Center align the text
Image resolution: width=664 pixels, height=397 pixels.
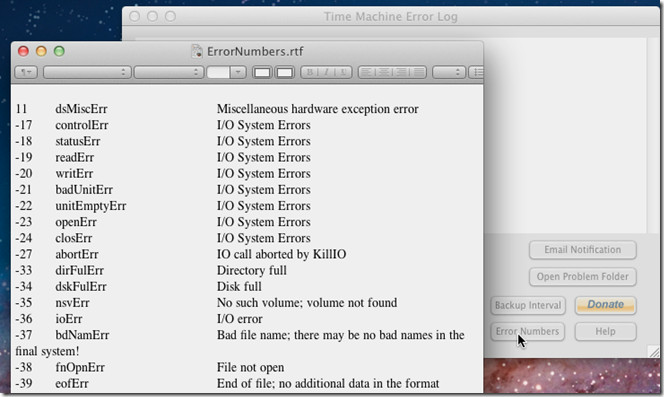384,72
